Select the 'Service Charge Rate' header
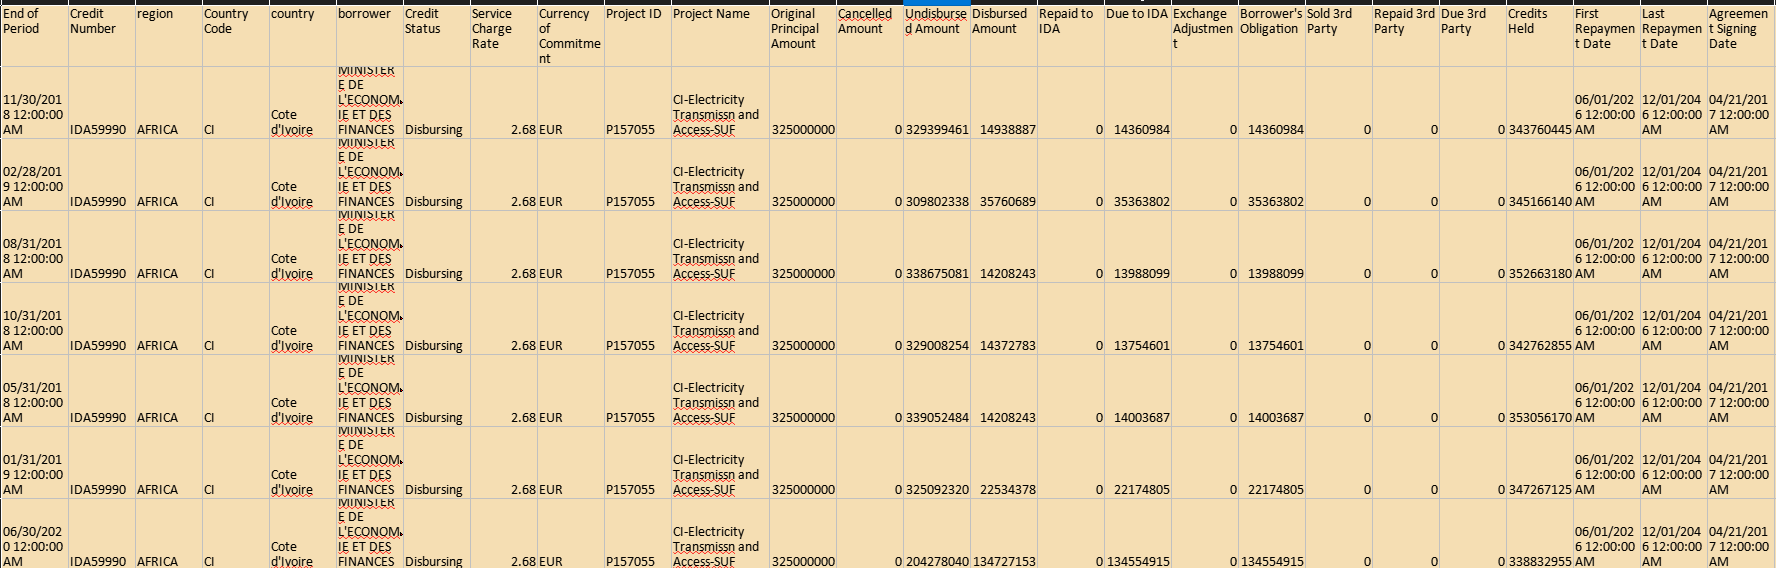 (x=503, y=36)
